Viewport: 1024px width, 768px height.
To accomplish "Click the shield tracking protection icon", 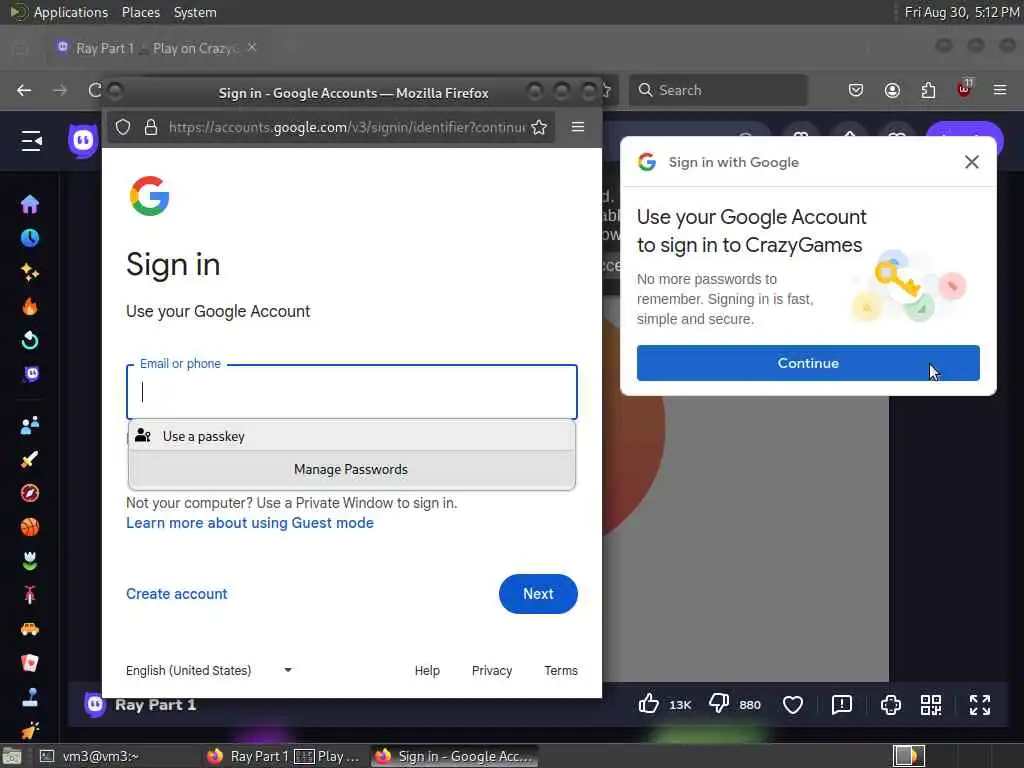I will pyautogui.click(x=123, y=127).
